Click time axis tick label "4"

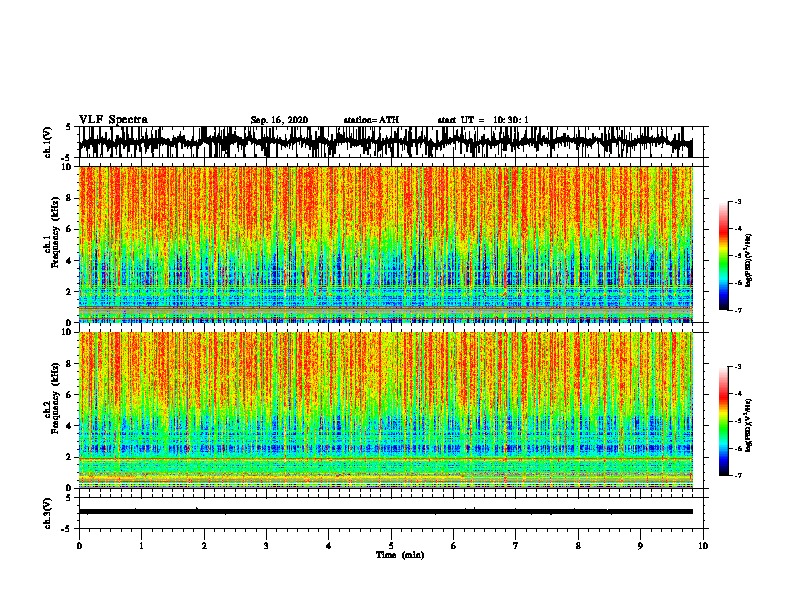pos(329,546)
